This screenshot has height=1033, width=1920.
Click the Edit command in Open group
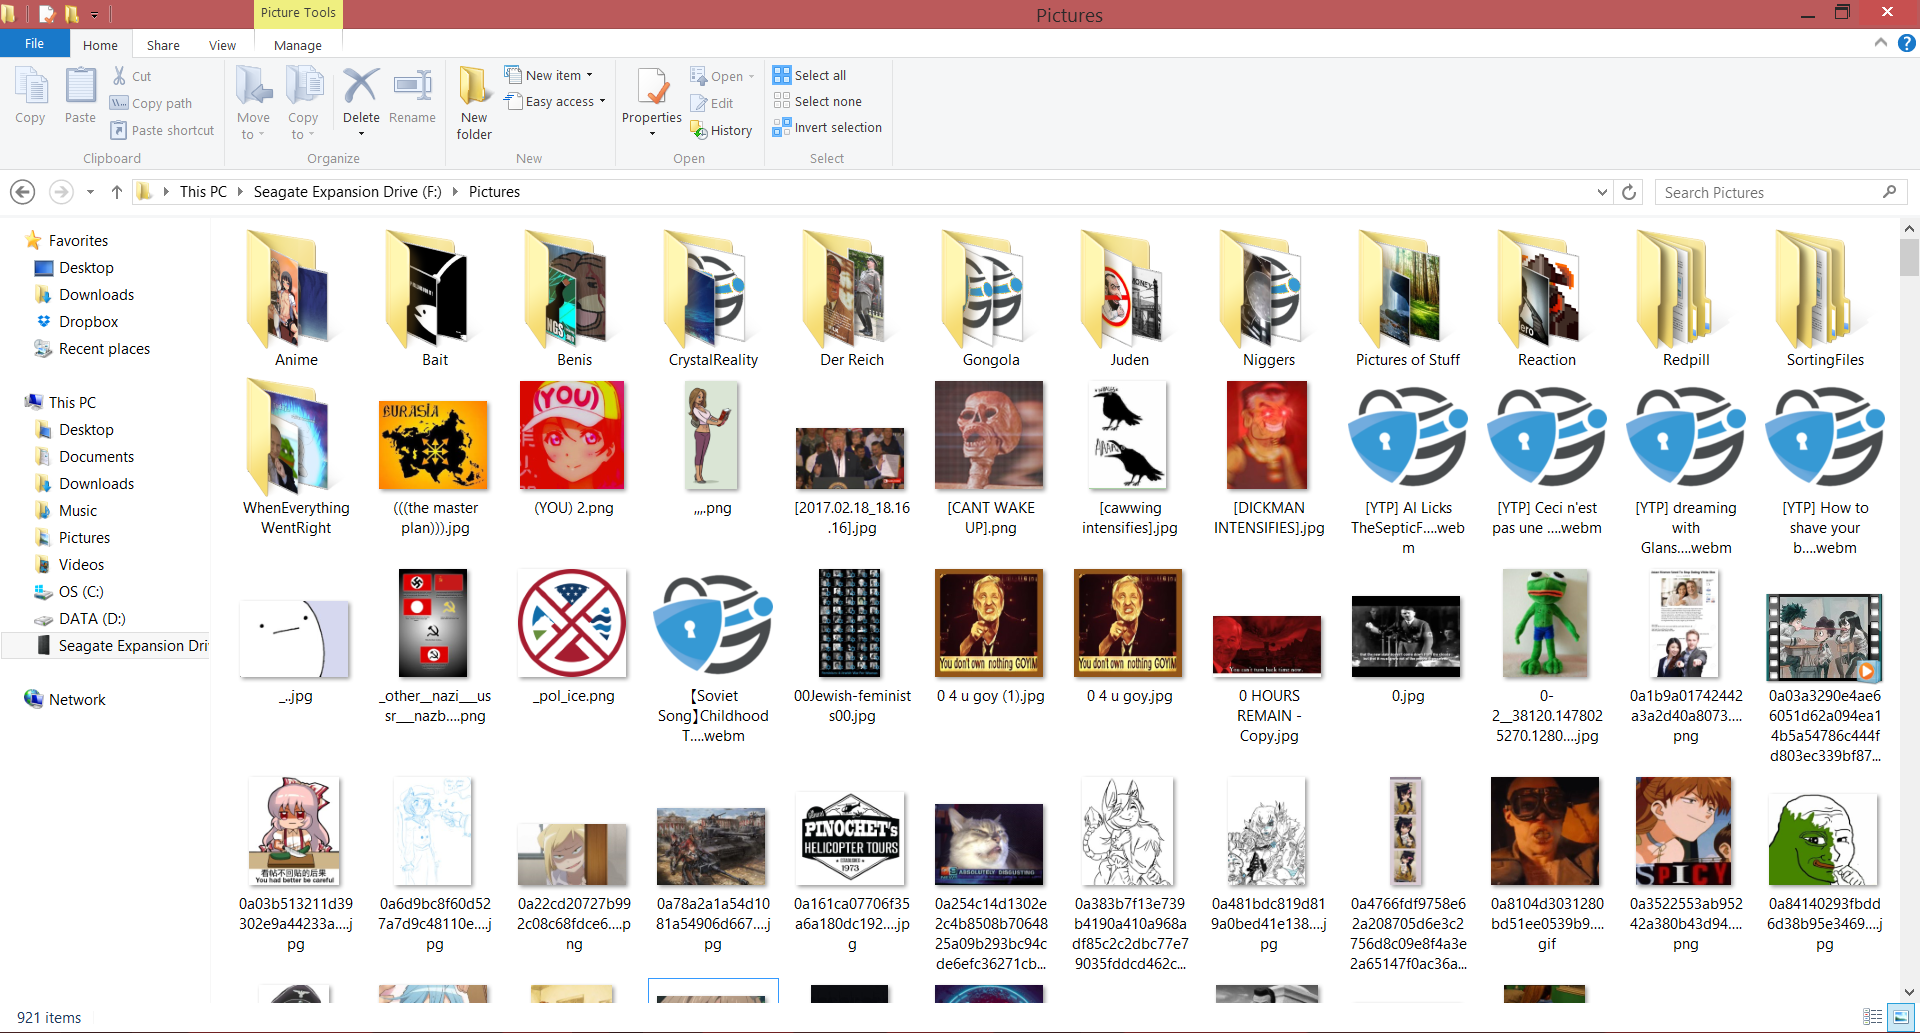tap(712, 103)
